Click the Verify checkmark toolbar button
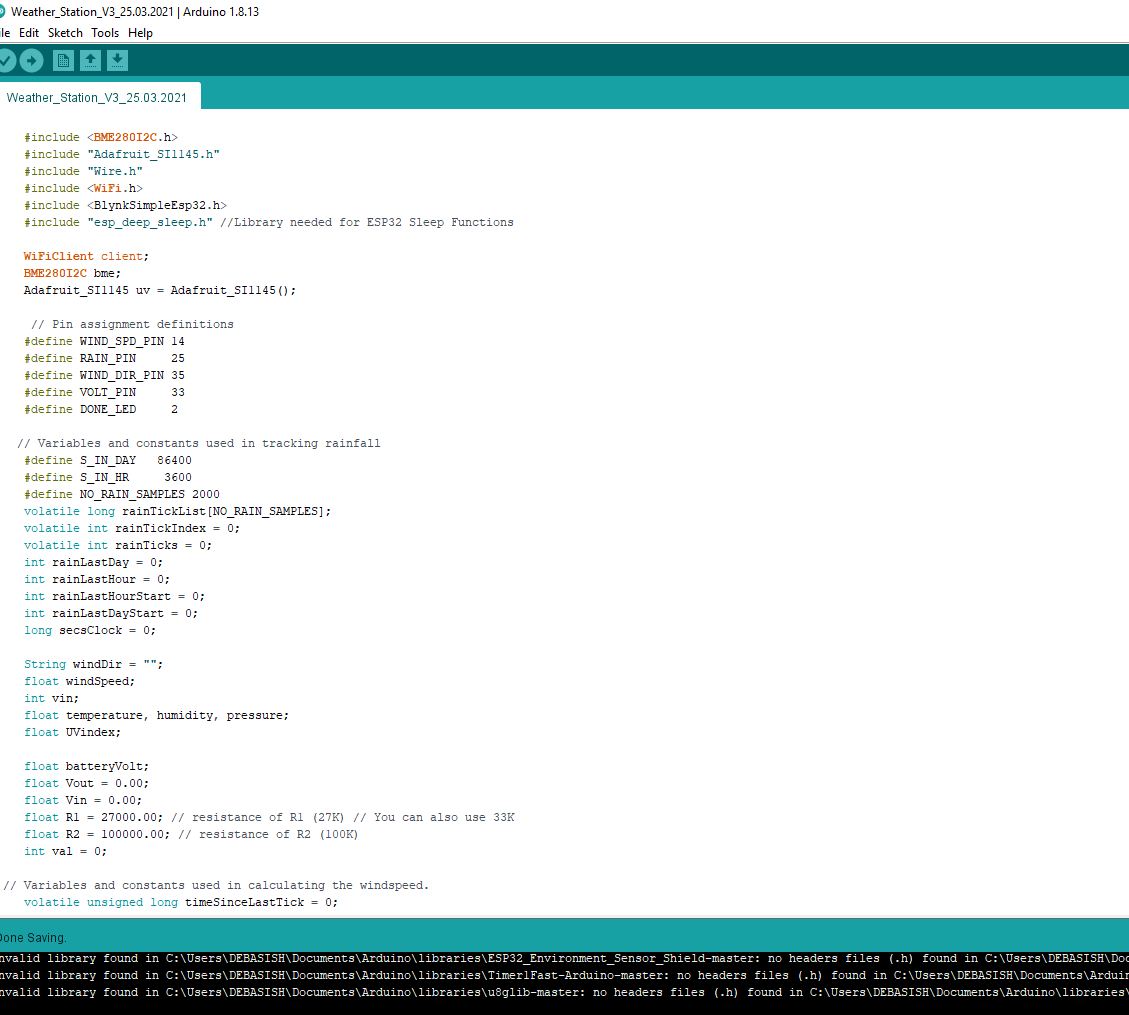 (x=6, y=61)
